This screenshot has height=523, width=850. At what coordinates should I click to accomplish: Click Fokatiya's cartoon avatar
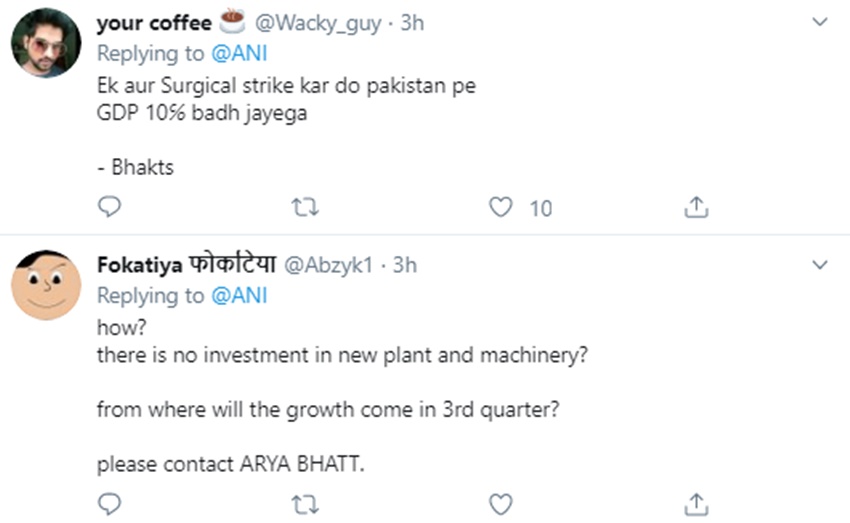click(45, 286)
